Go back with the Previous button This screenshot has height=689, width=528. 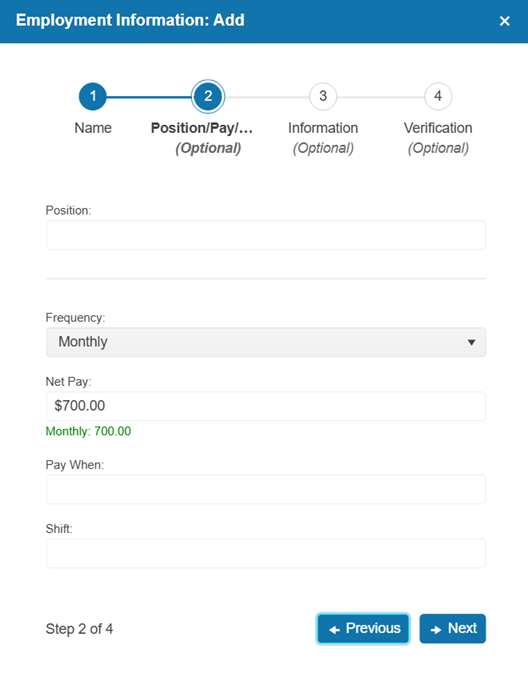pos(363,628)
